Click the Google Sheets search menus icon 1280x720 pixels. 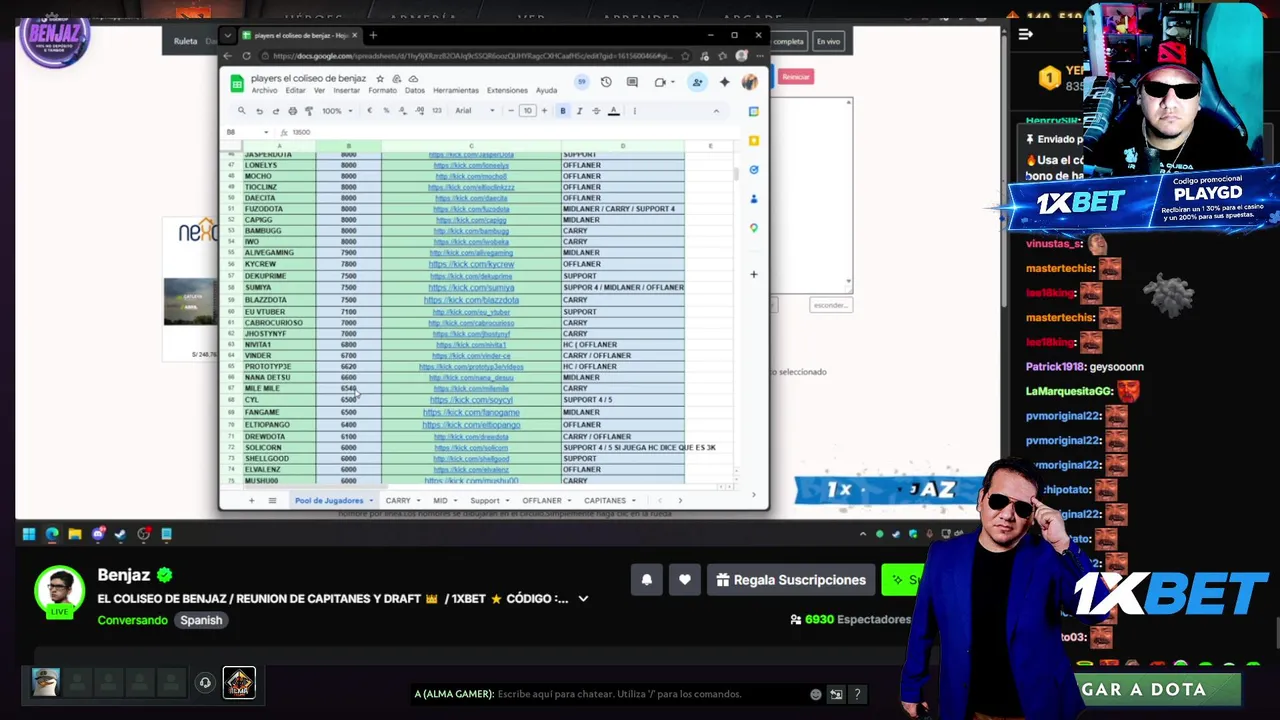coord(241,111)
